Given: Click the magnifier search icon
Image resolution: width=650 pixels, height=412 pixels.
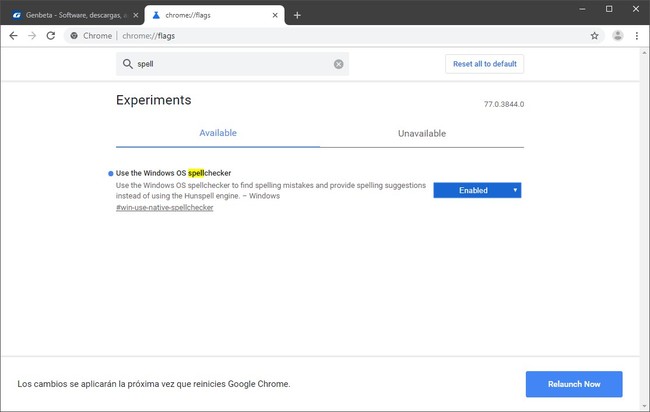Looking at the screenshot, I should click(x=128, y=64).
